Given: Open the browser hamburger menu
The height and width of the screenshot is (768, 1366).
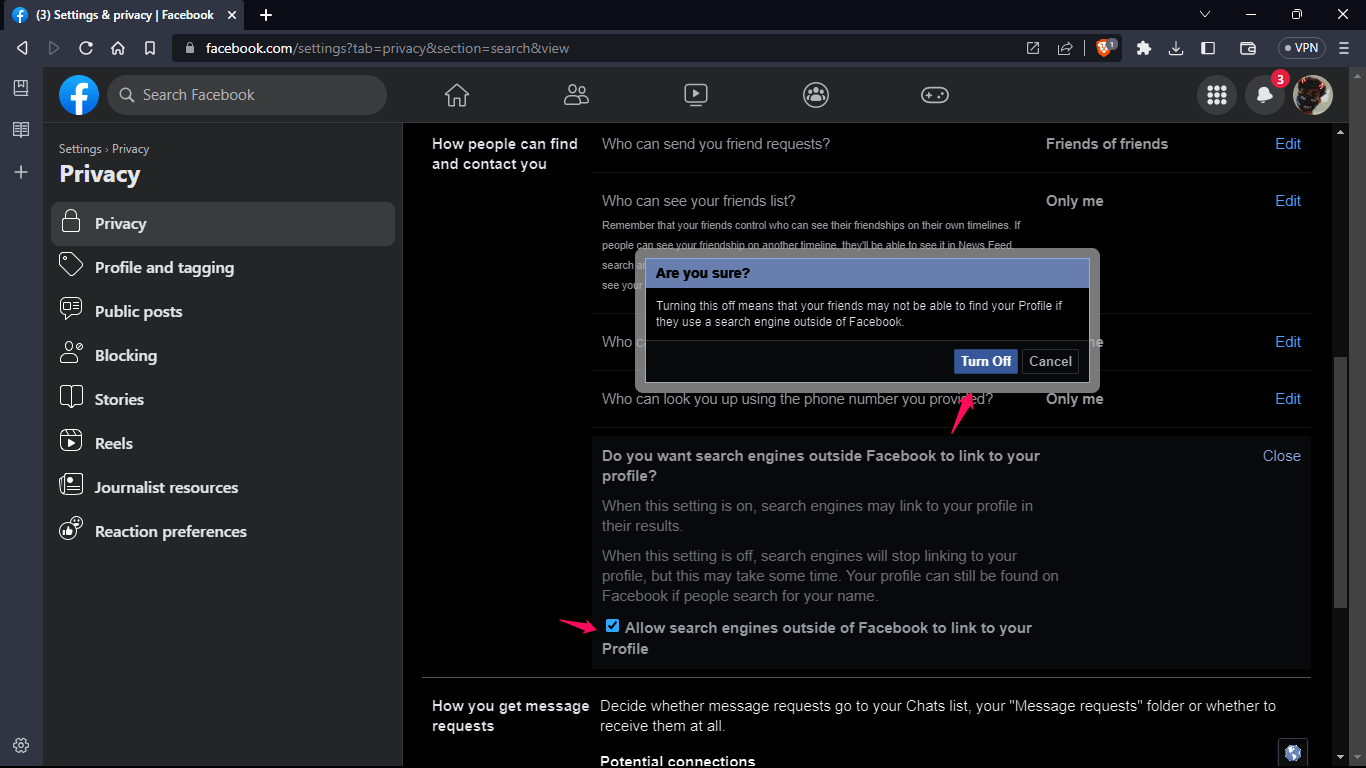Looking at the screenshot, I should (x=1346, y=48).
